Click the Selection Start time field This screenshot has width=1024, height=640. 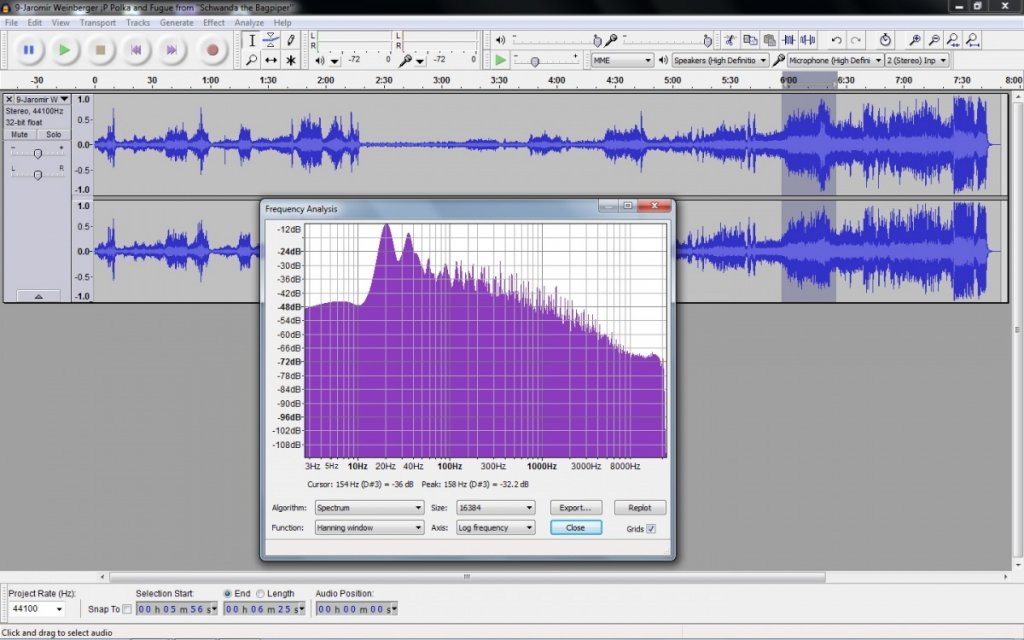click(x=176, y=609)
